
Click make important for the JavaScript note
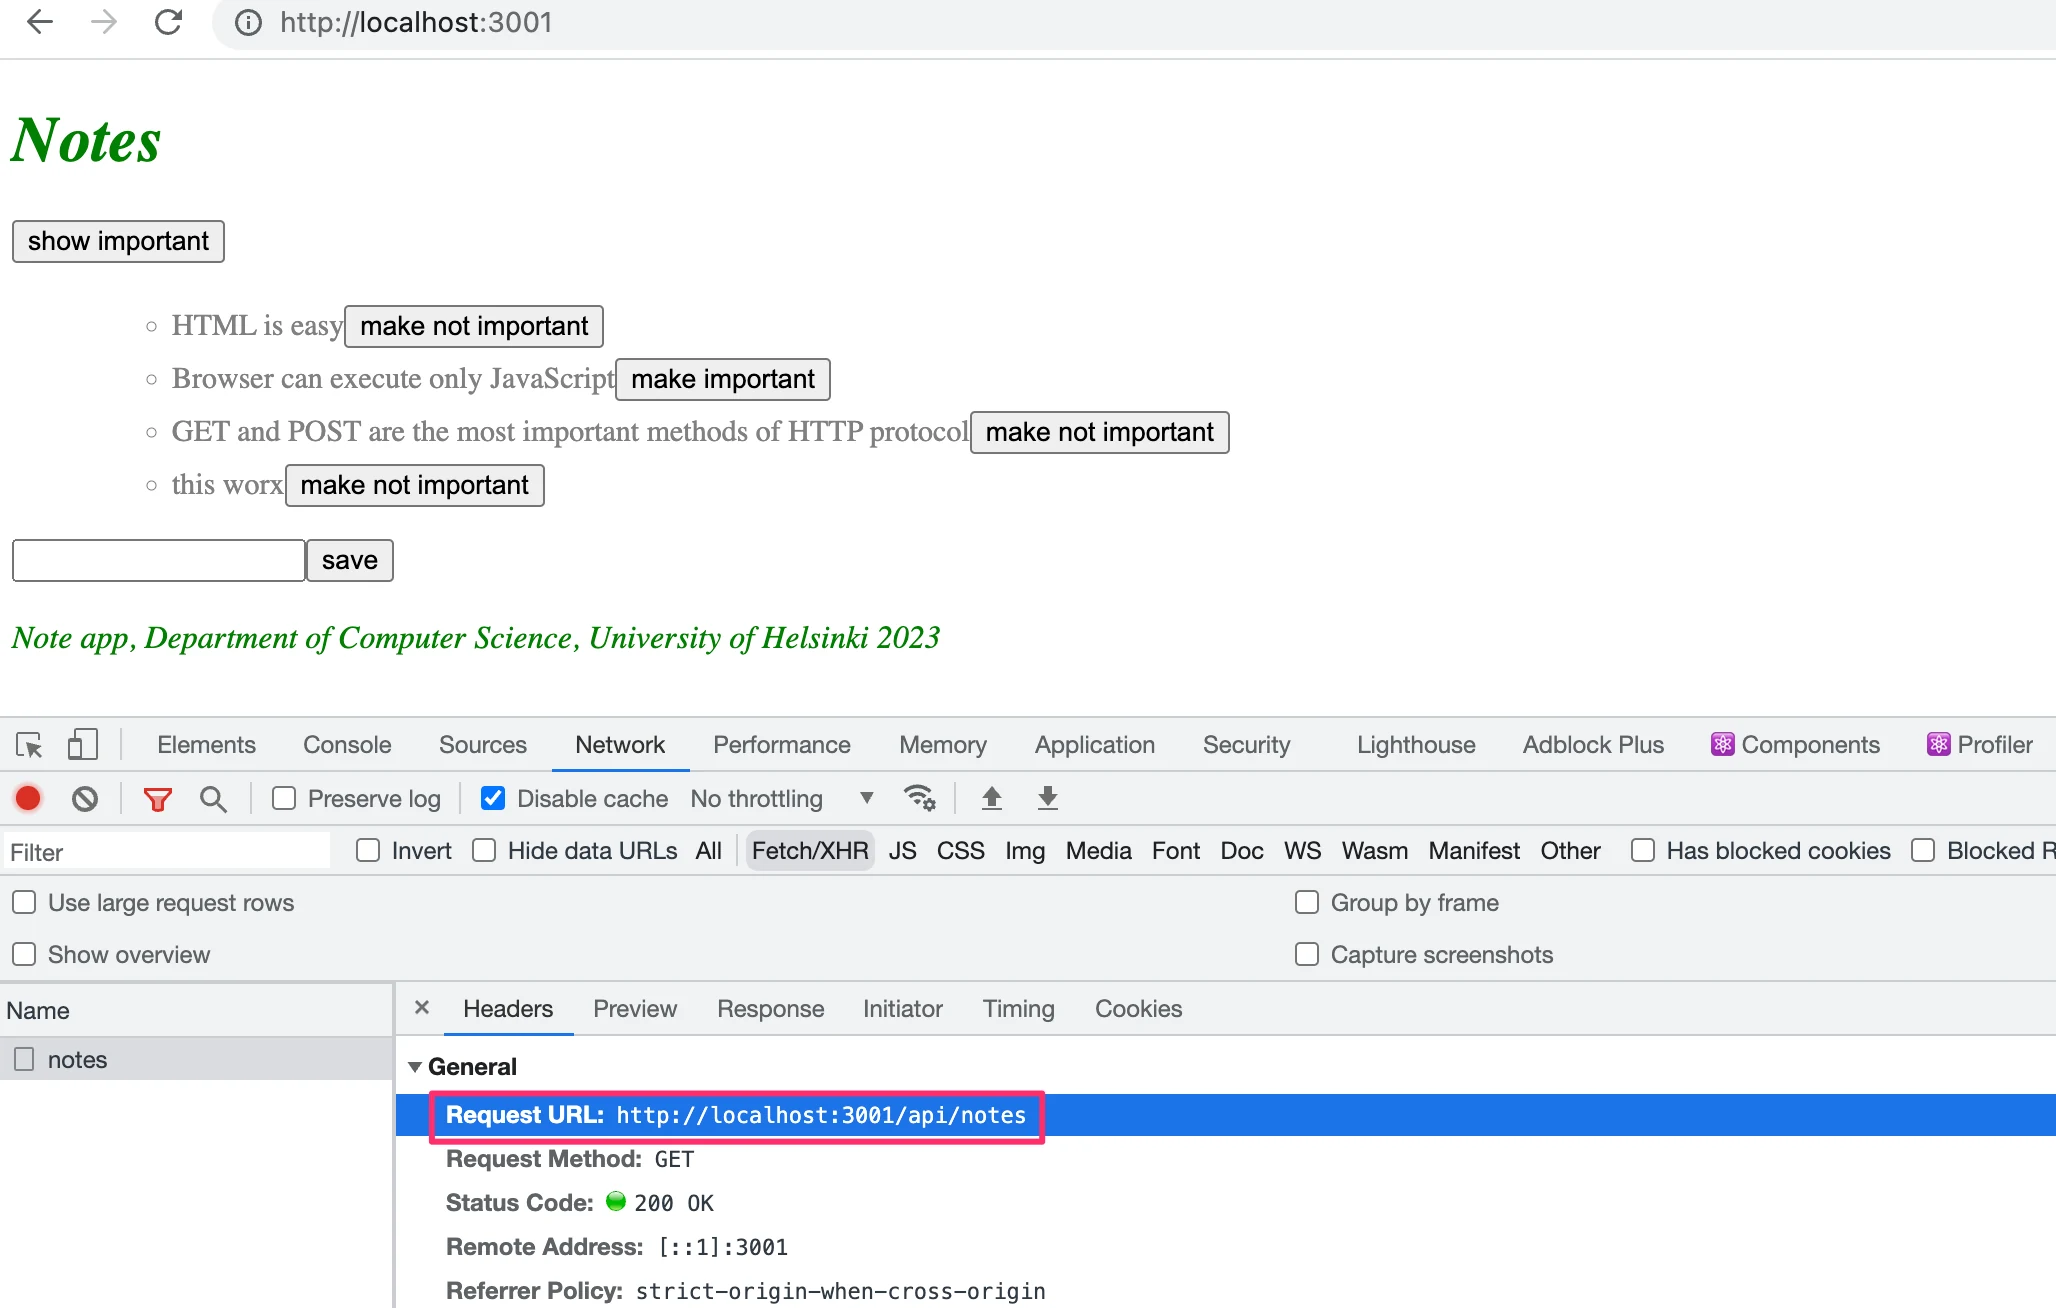point(723,380)
